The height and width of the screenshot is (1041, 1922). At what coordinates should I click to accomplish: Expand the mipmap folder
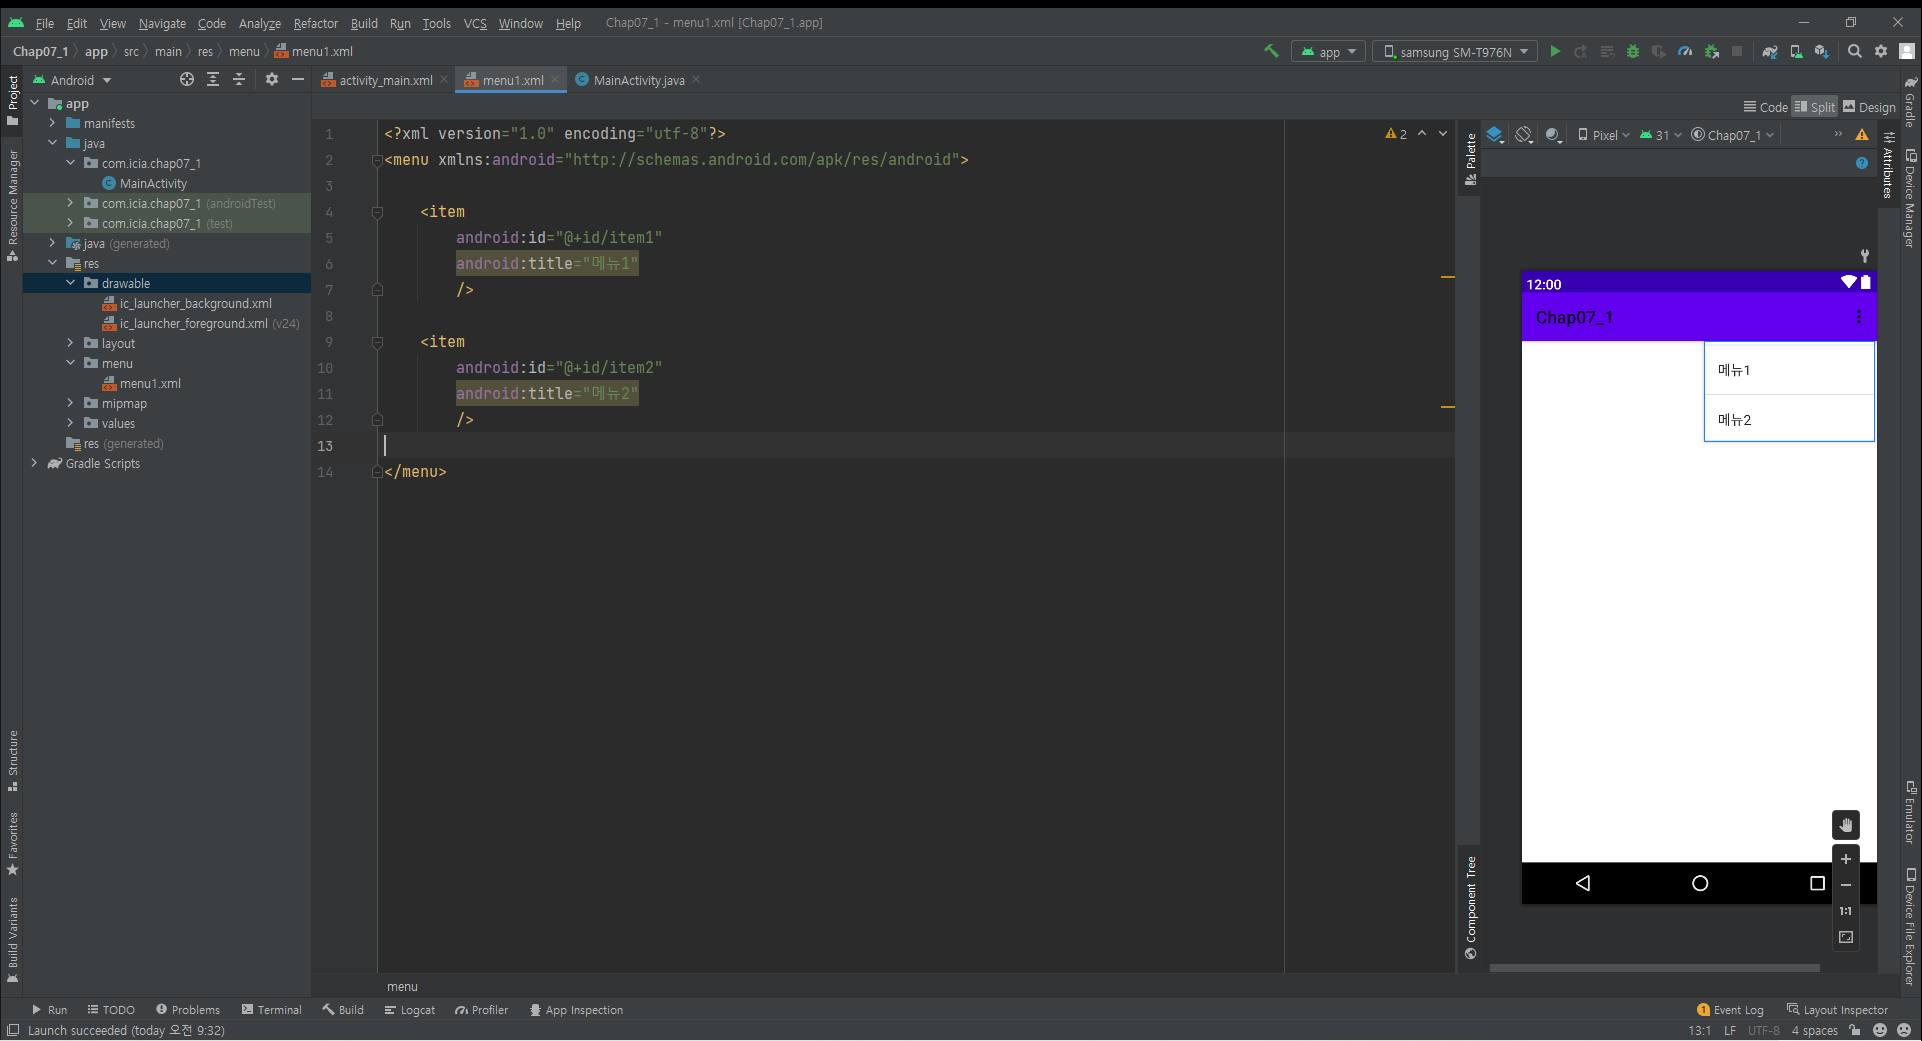coord(70,403)
